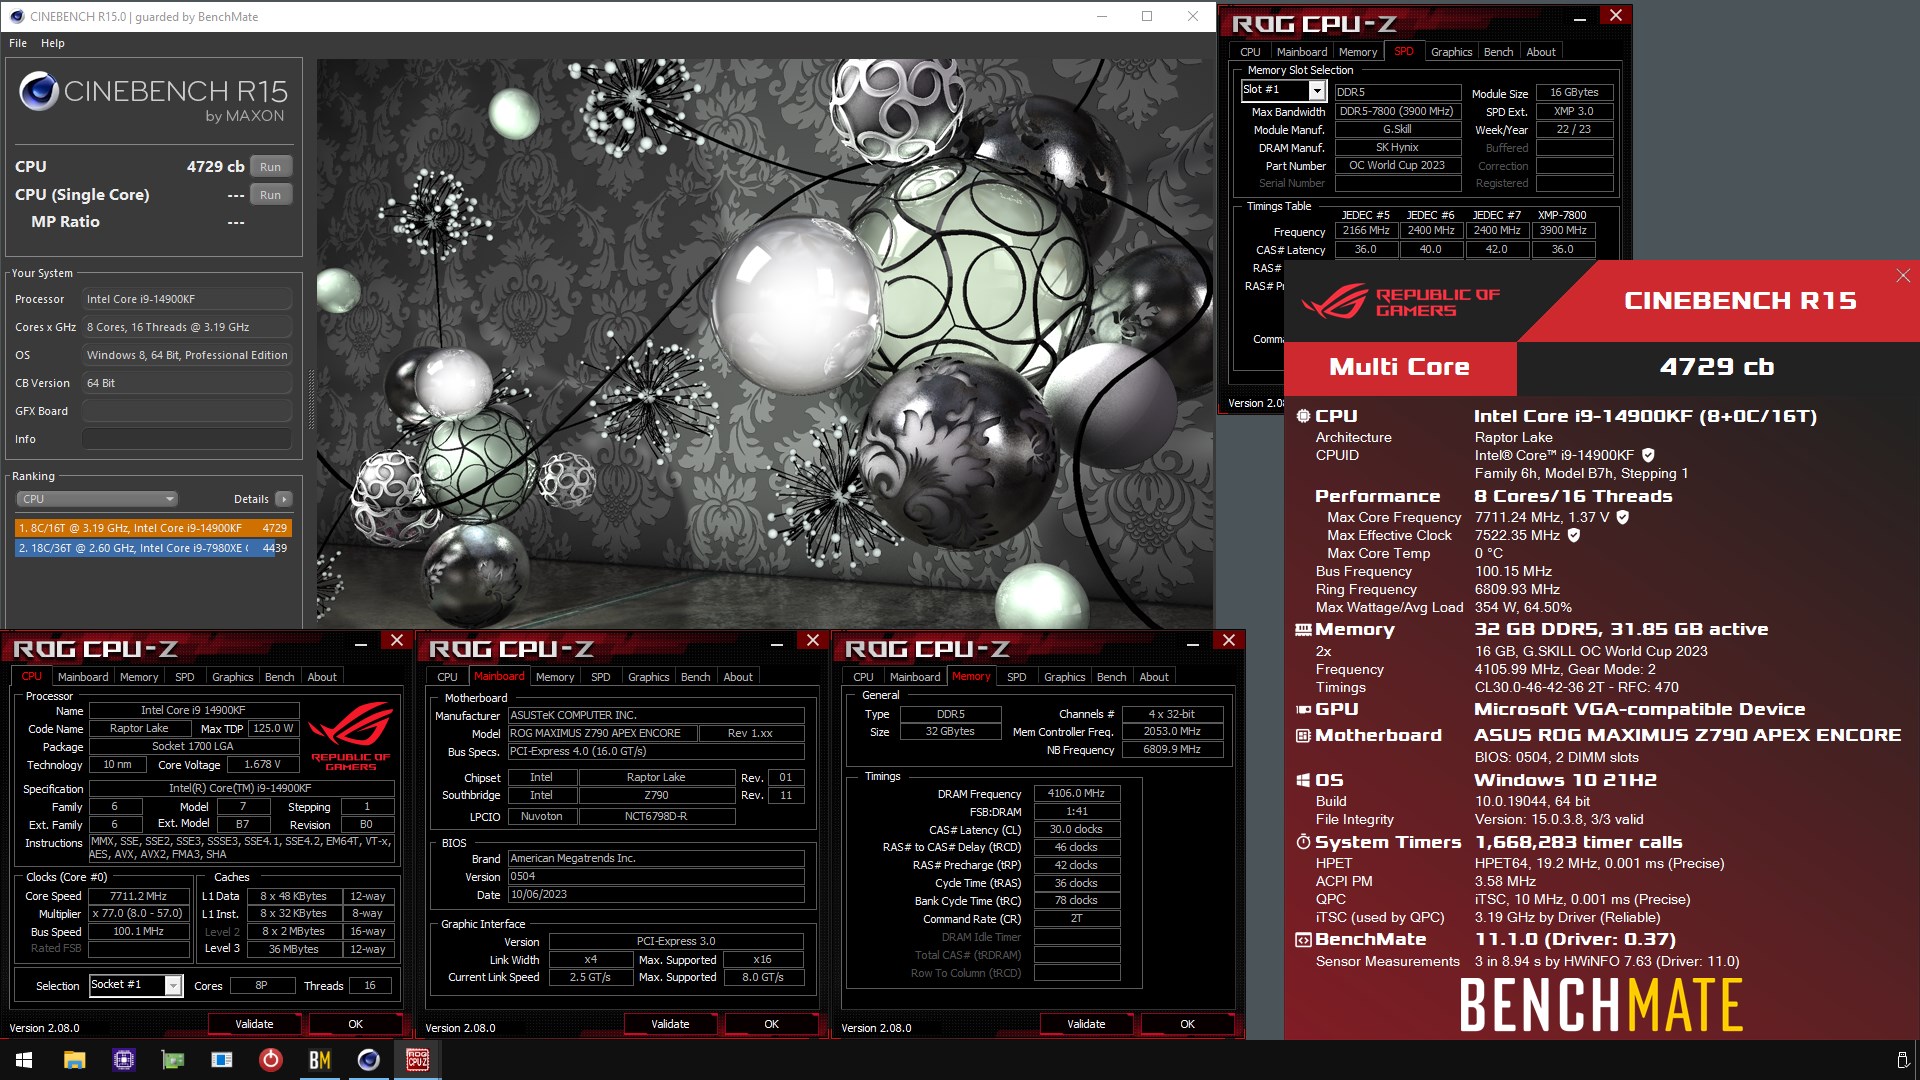Open the purple CPU chip app in taskbar
This screenshot has height=1080, width=1920.
tap(123, 1060)
